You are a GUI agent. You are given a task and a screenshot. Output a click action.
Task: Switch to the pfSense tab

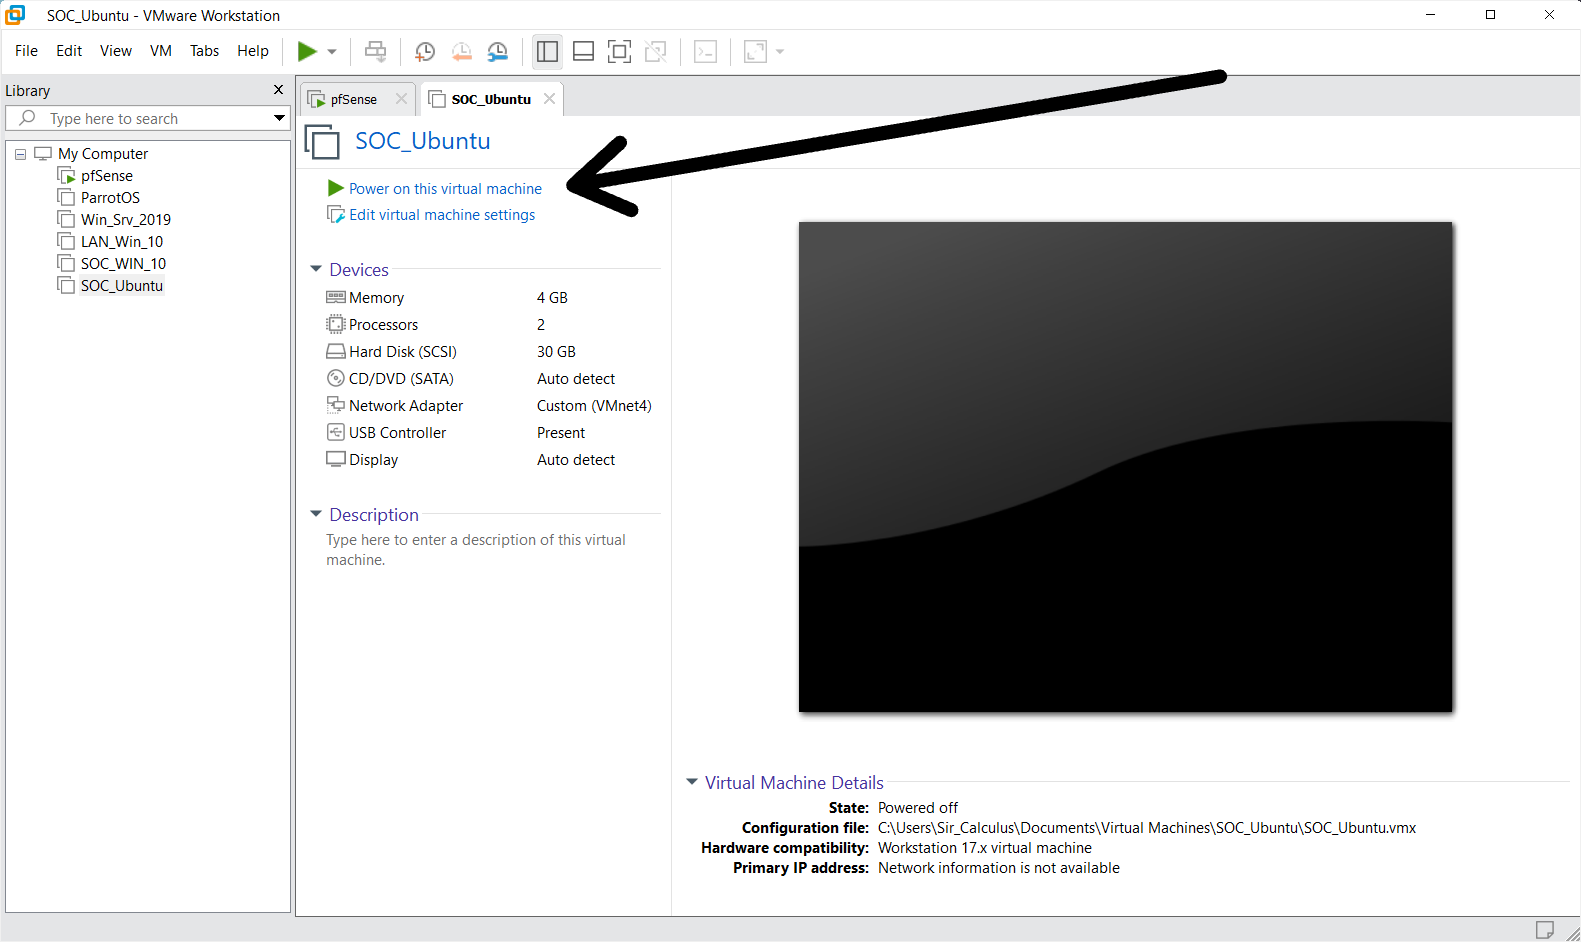pyautogui.click(x=354, y=99)
